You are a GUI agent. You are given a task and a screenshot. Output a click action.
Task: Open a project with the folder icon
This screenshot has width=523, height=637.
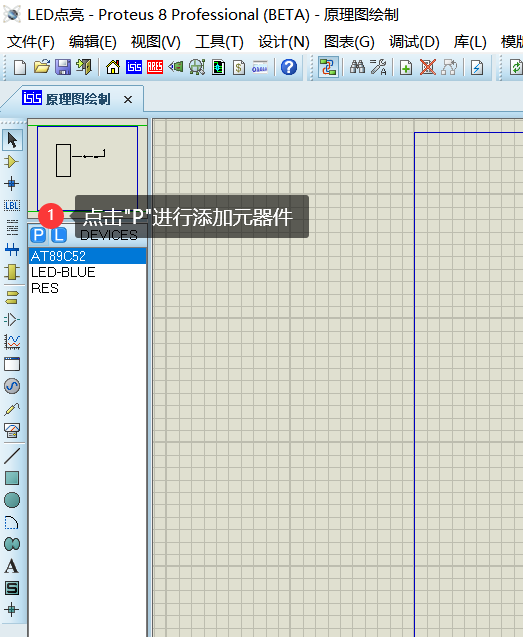pyautogui.click(x=41, y=67)
